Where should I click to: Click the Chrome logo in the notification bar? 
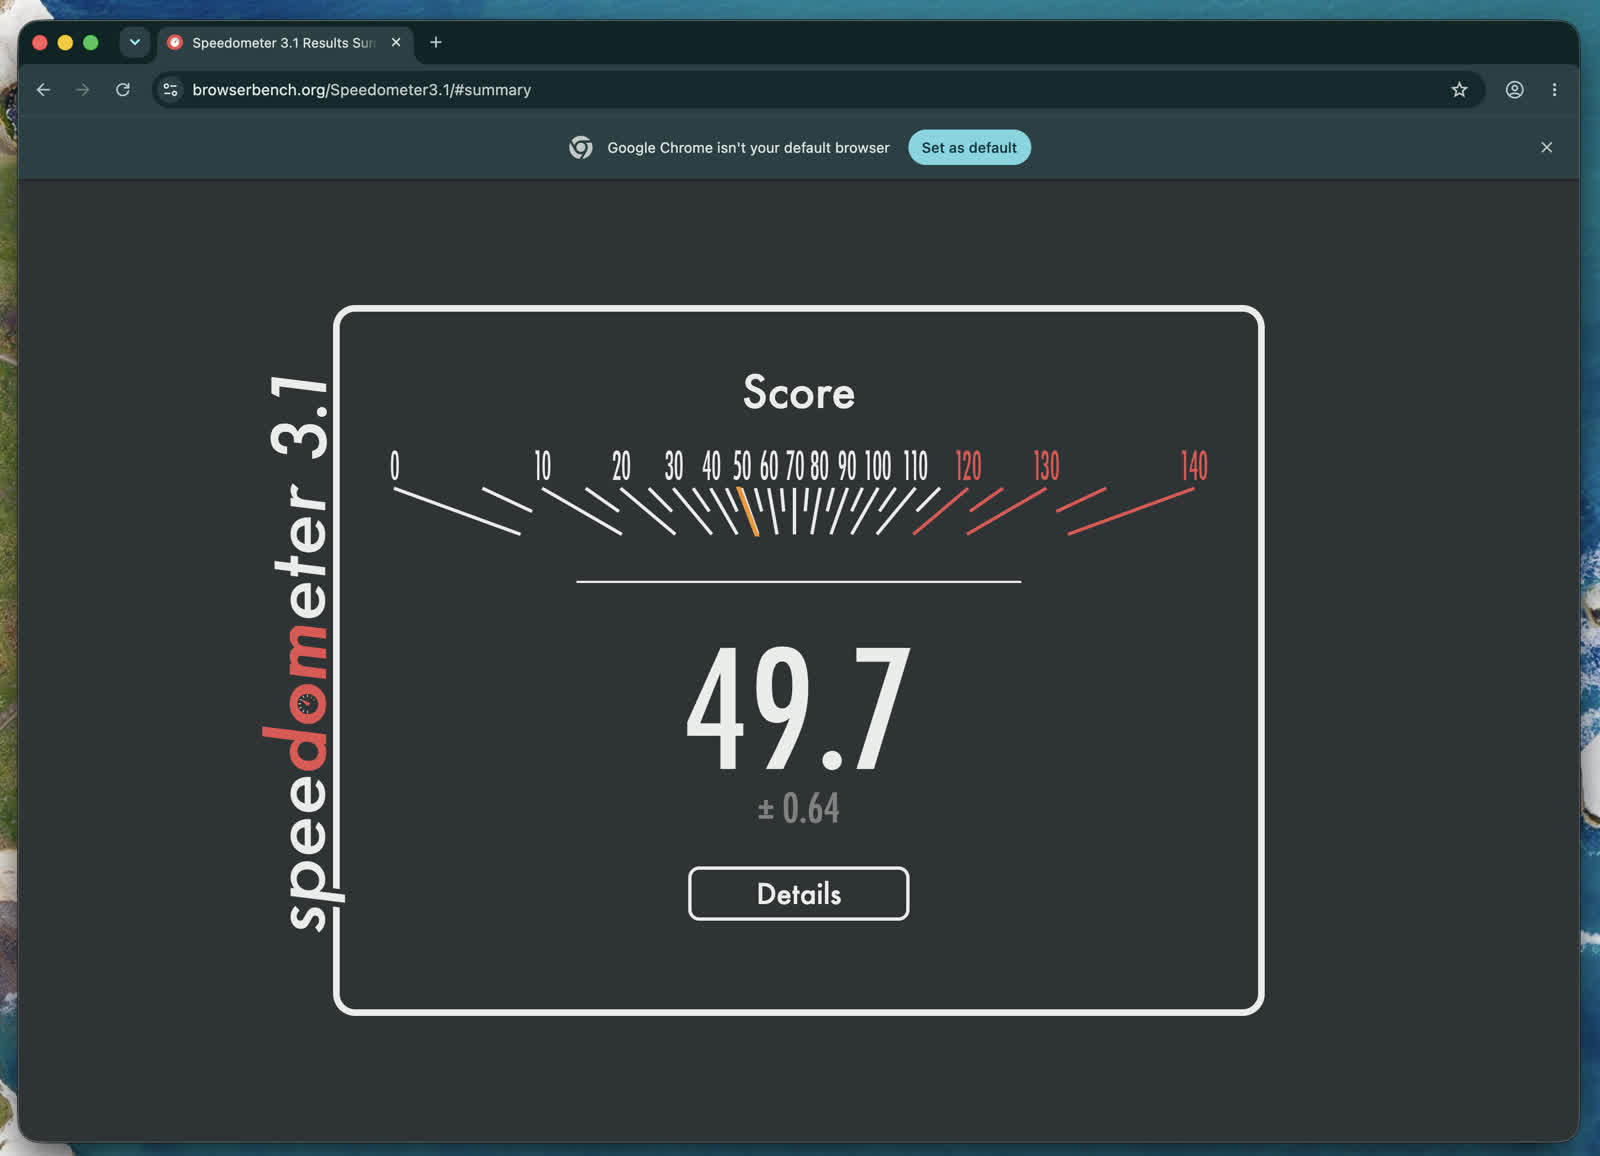[581, 147]
